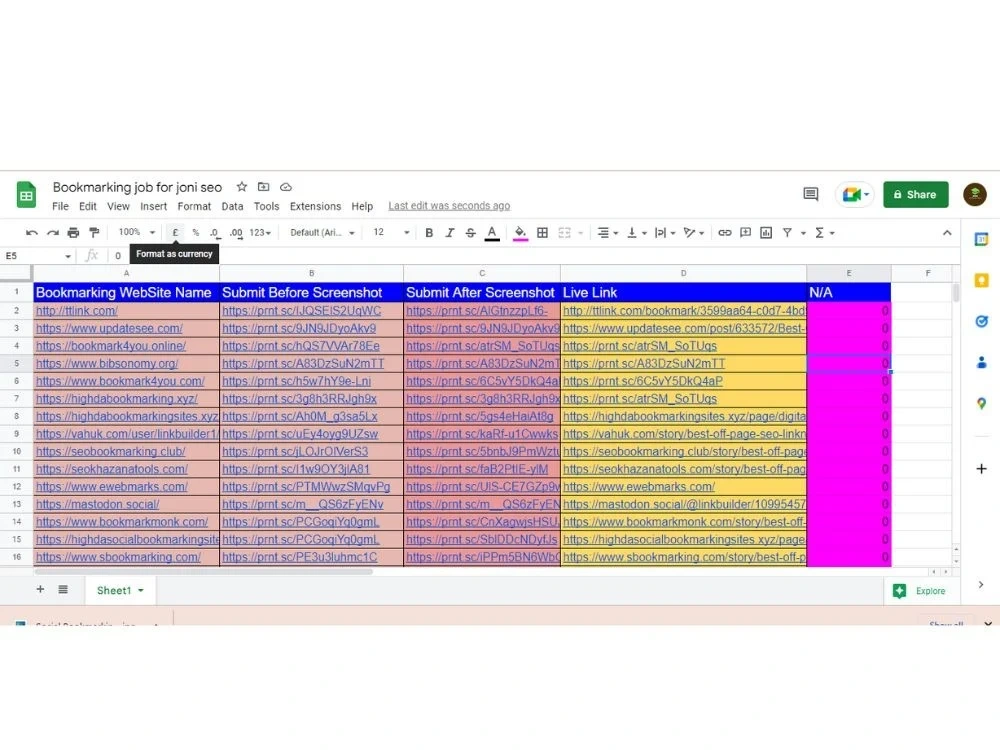This screenshot has width=1000, height=750.
Task: Open the All sheets list icon
Action: pyautogui.click(x=63, y=589)
